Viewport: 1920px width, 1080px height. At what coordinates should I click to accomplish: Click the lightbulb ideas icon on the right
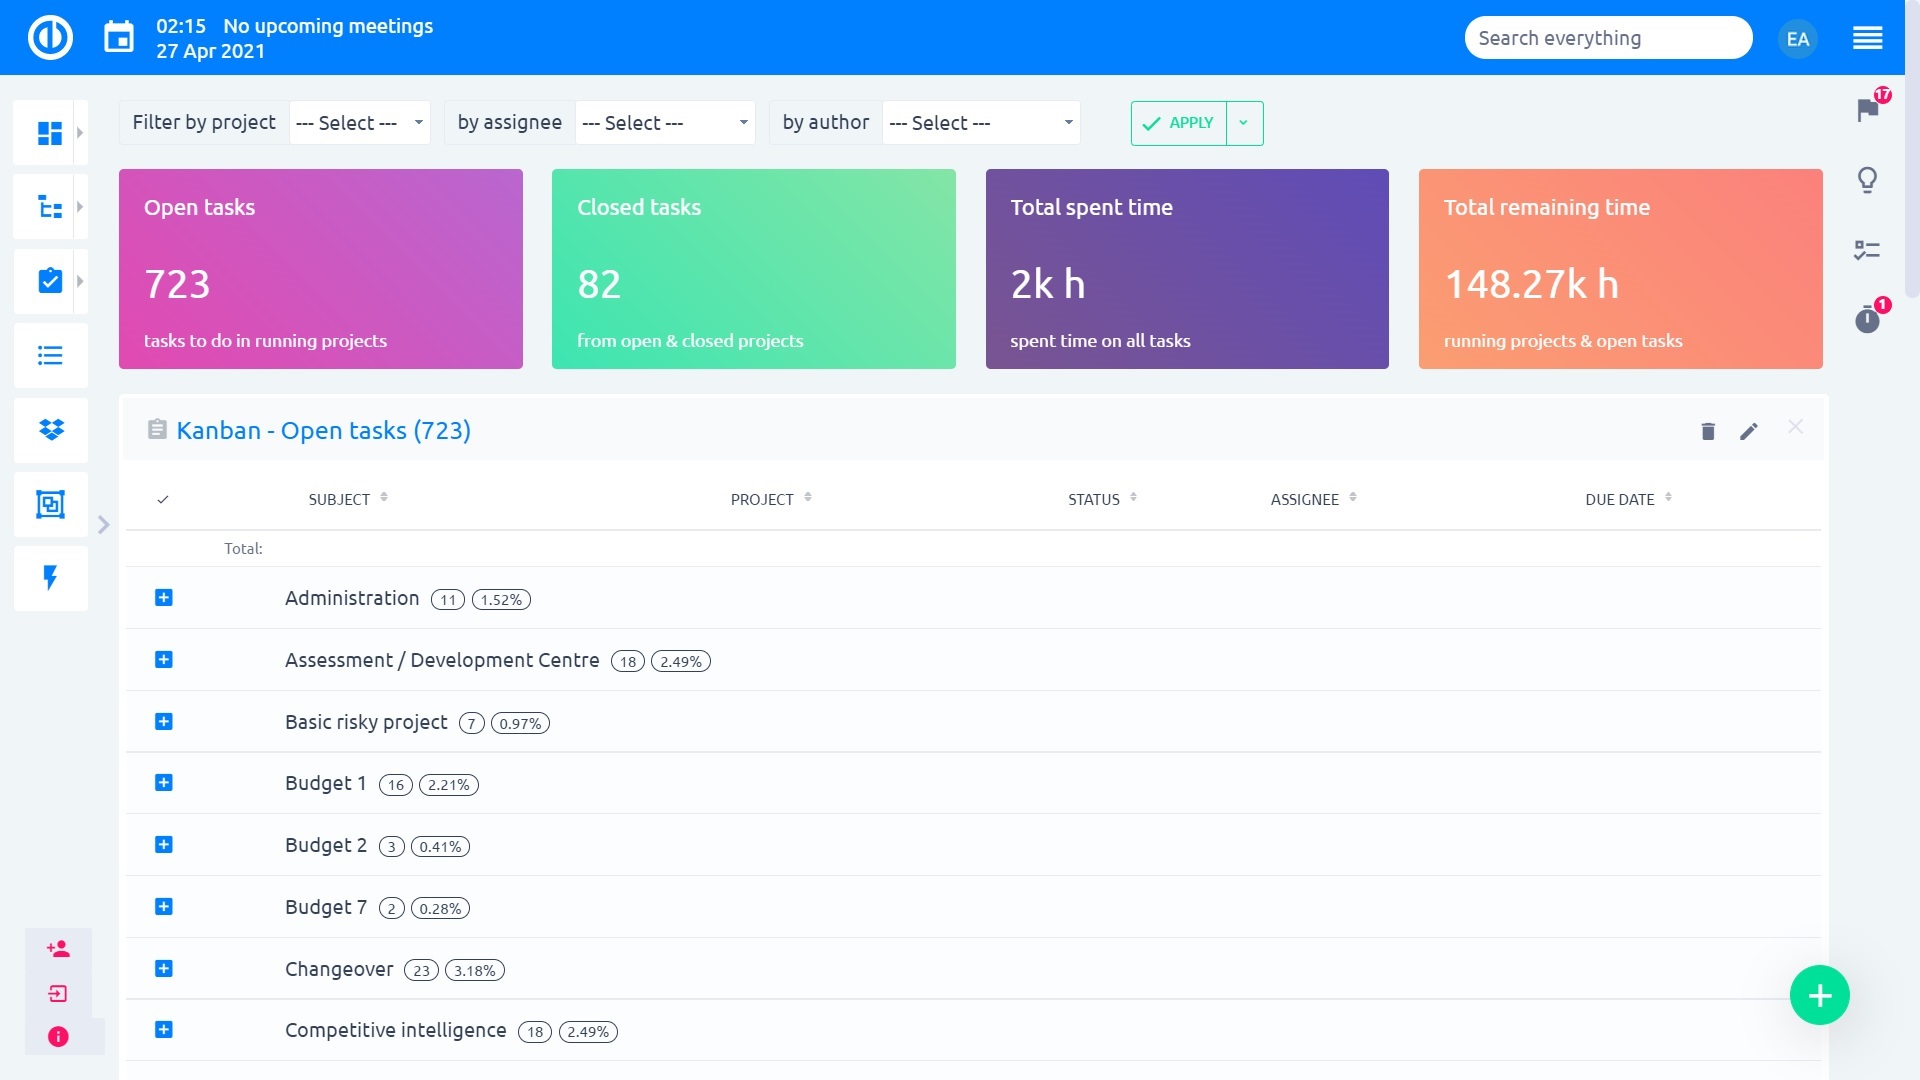click(x=1866, y=182)
